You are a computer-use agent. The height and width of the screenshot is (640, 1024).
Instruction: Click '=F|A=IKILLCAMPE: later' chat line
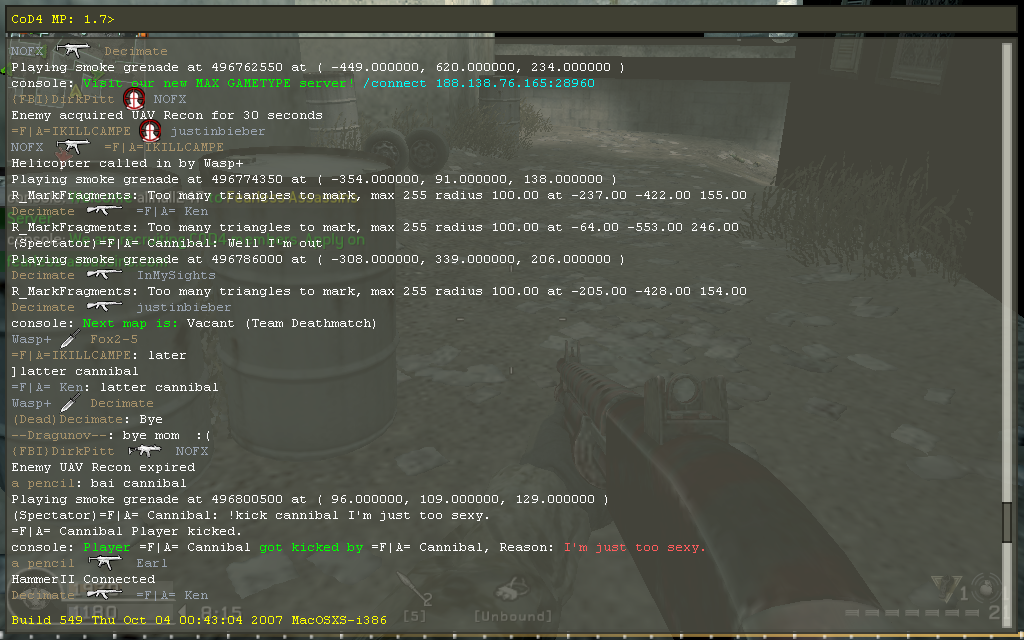coord(99,355)
